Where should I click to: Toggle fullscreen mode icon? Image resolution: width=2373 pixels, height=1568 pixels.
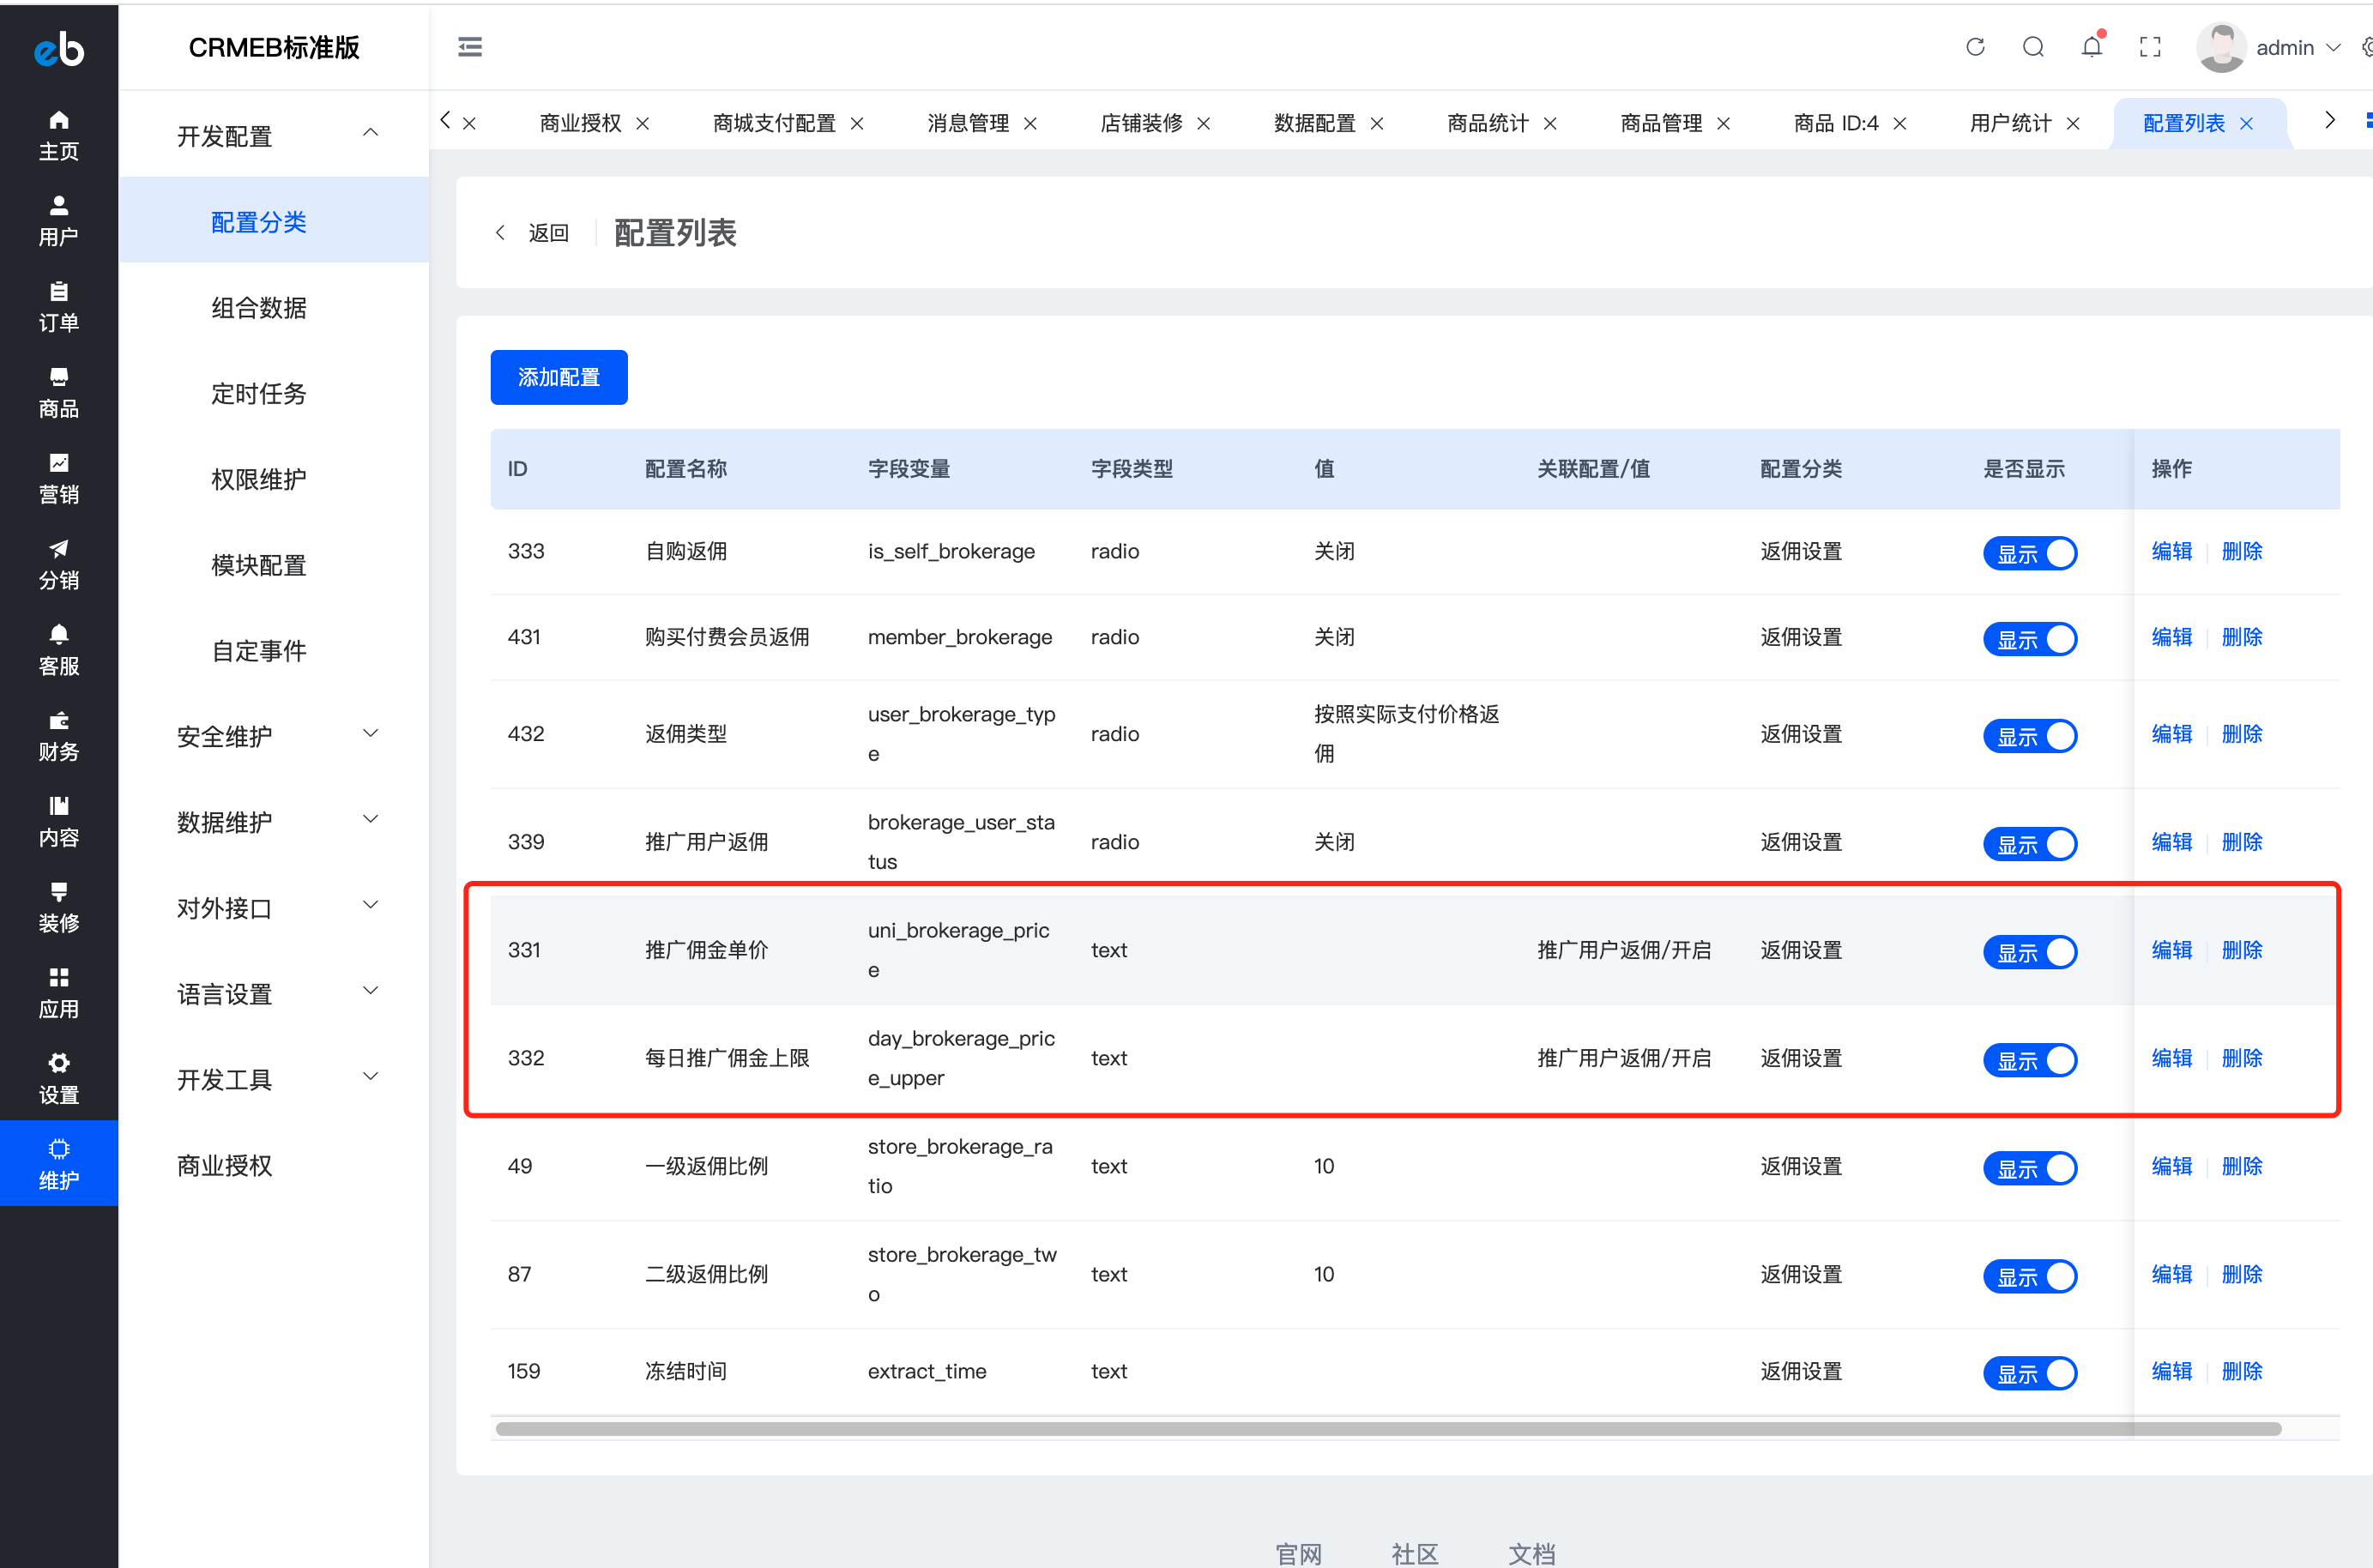click(2150, 47)
